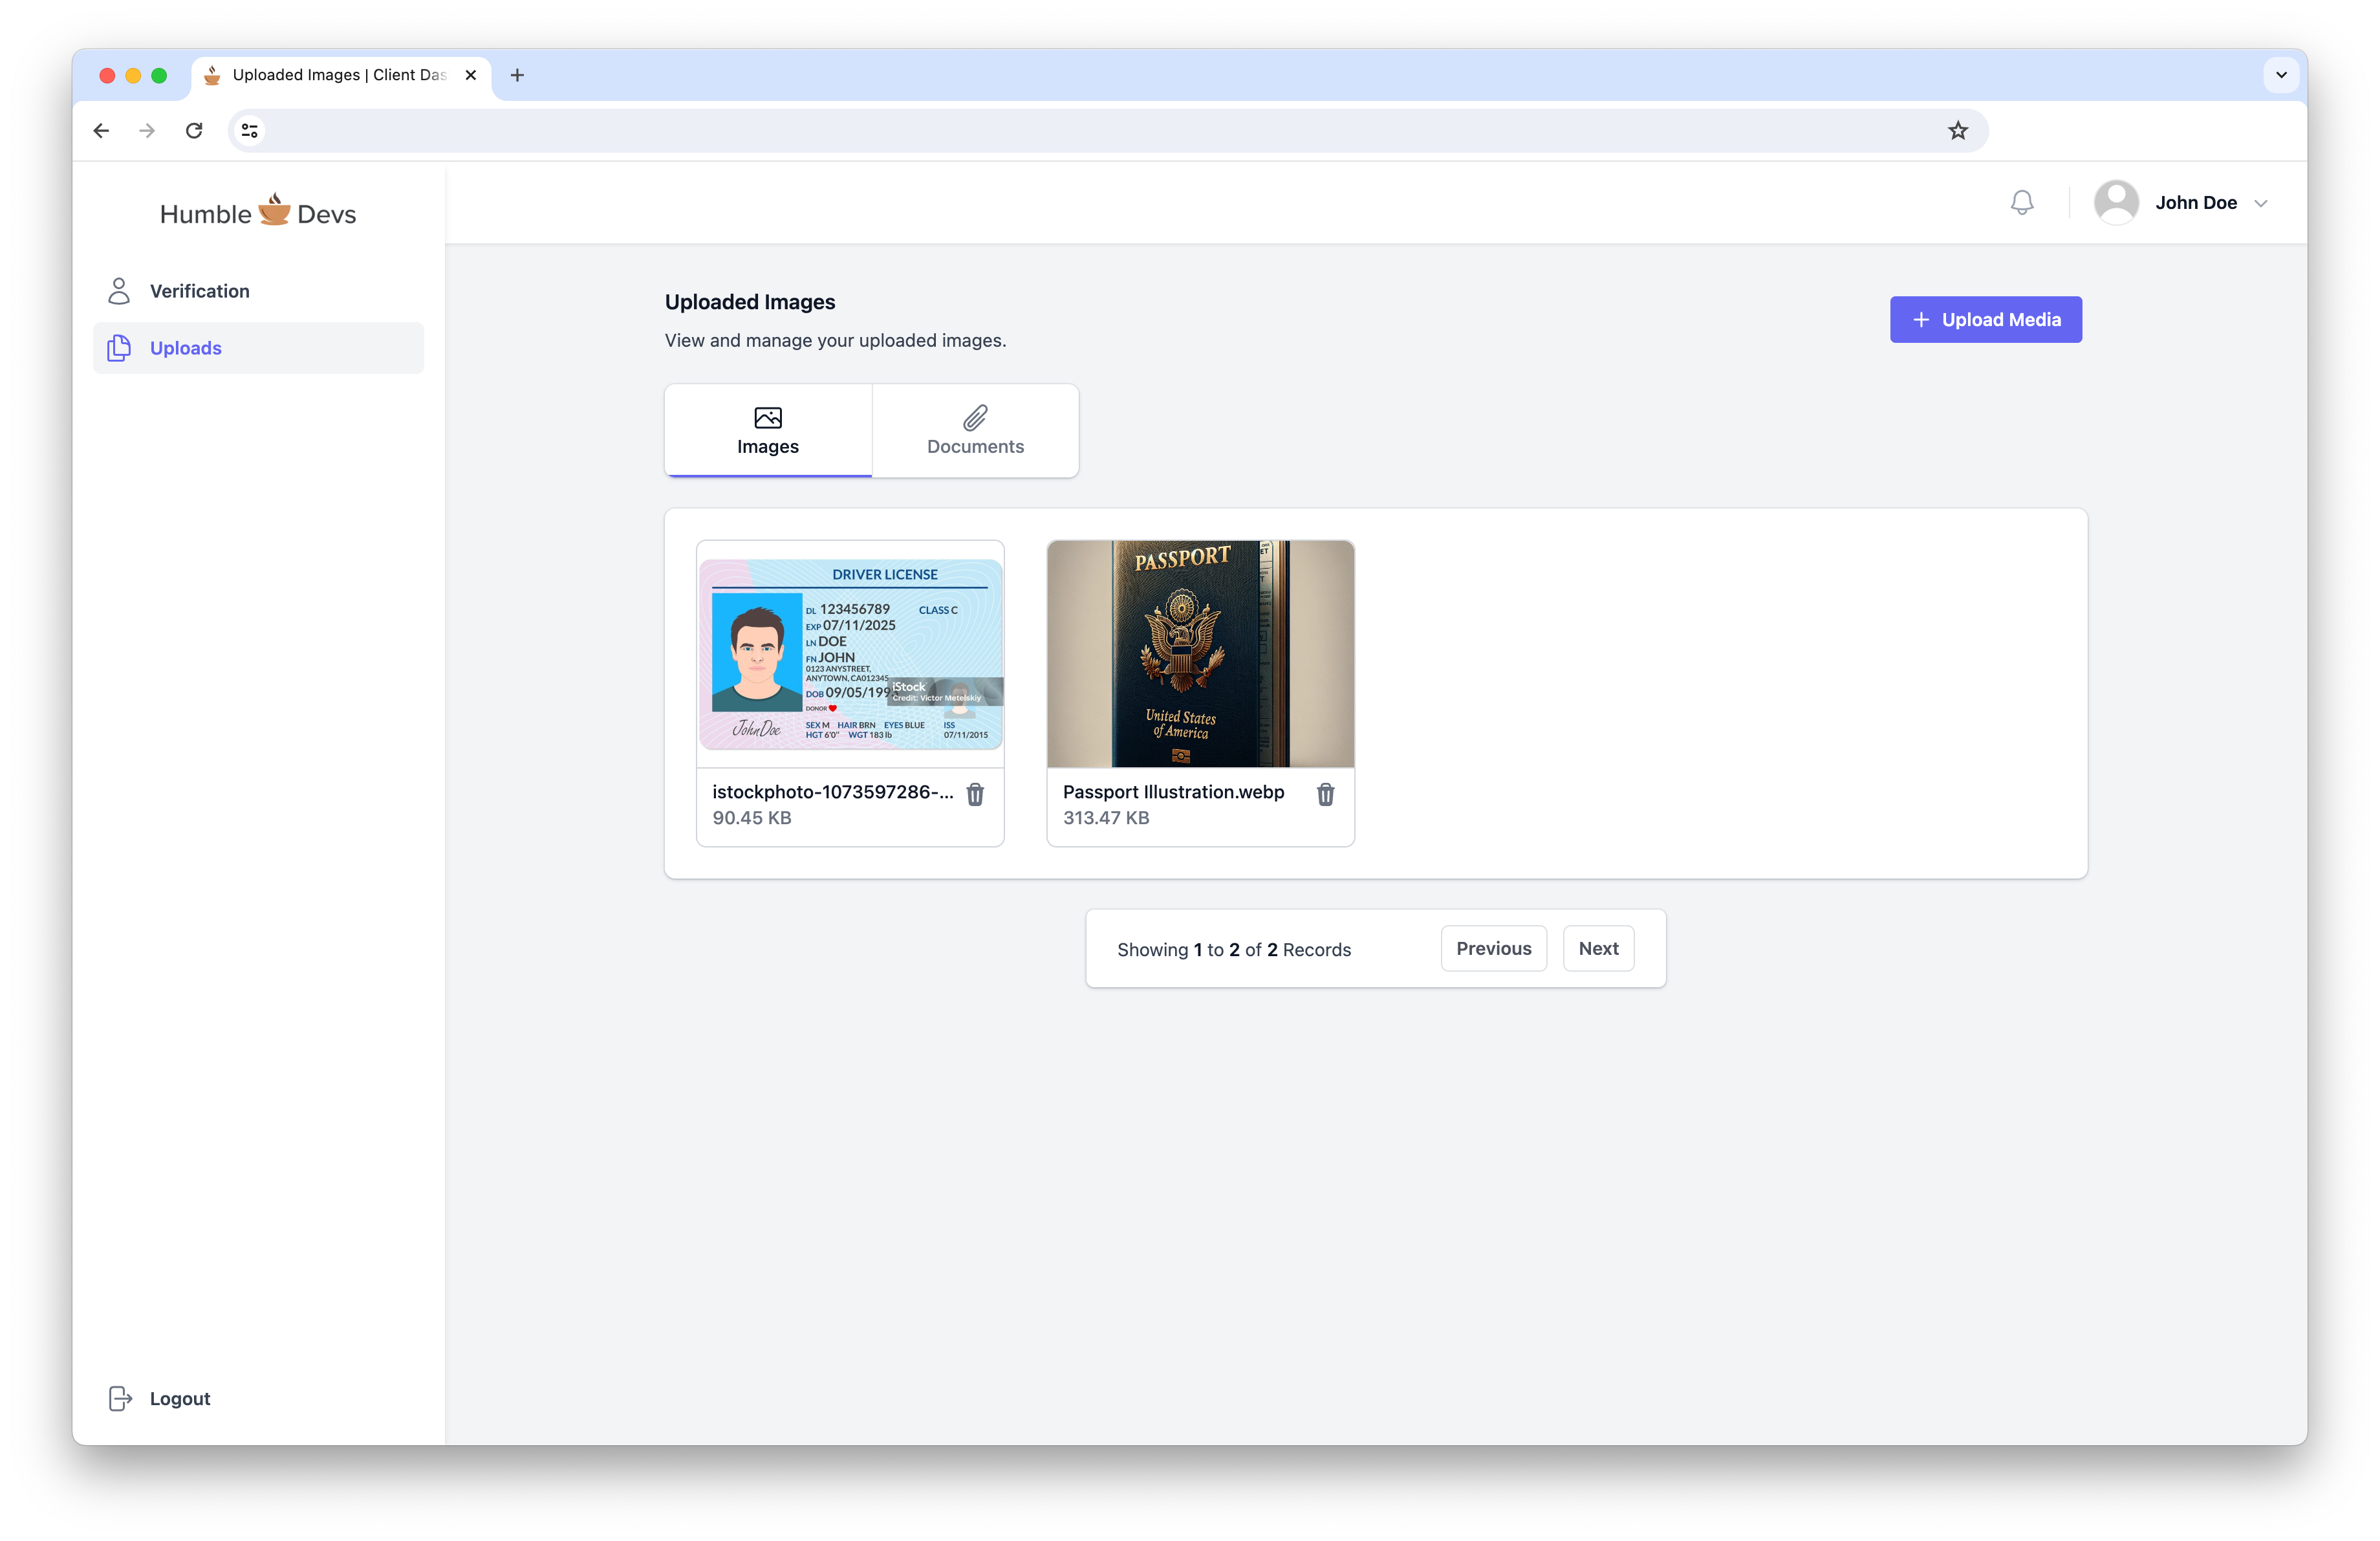Viewport: 2380px width, 1541px height.
Task: Delete the istockphoto-1073597286 image
Action: 975,794
